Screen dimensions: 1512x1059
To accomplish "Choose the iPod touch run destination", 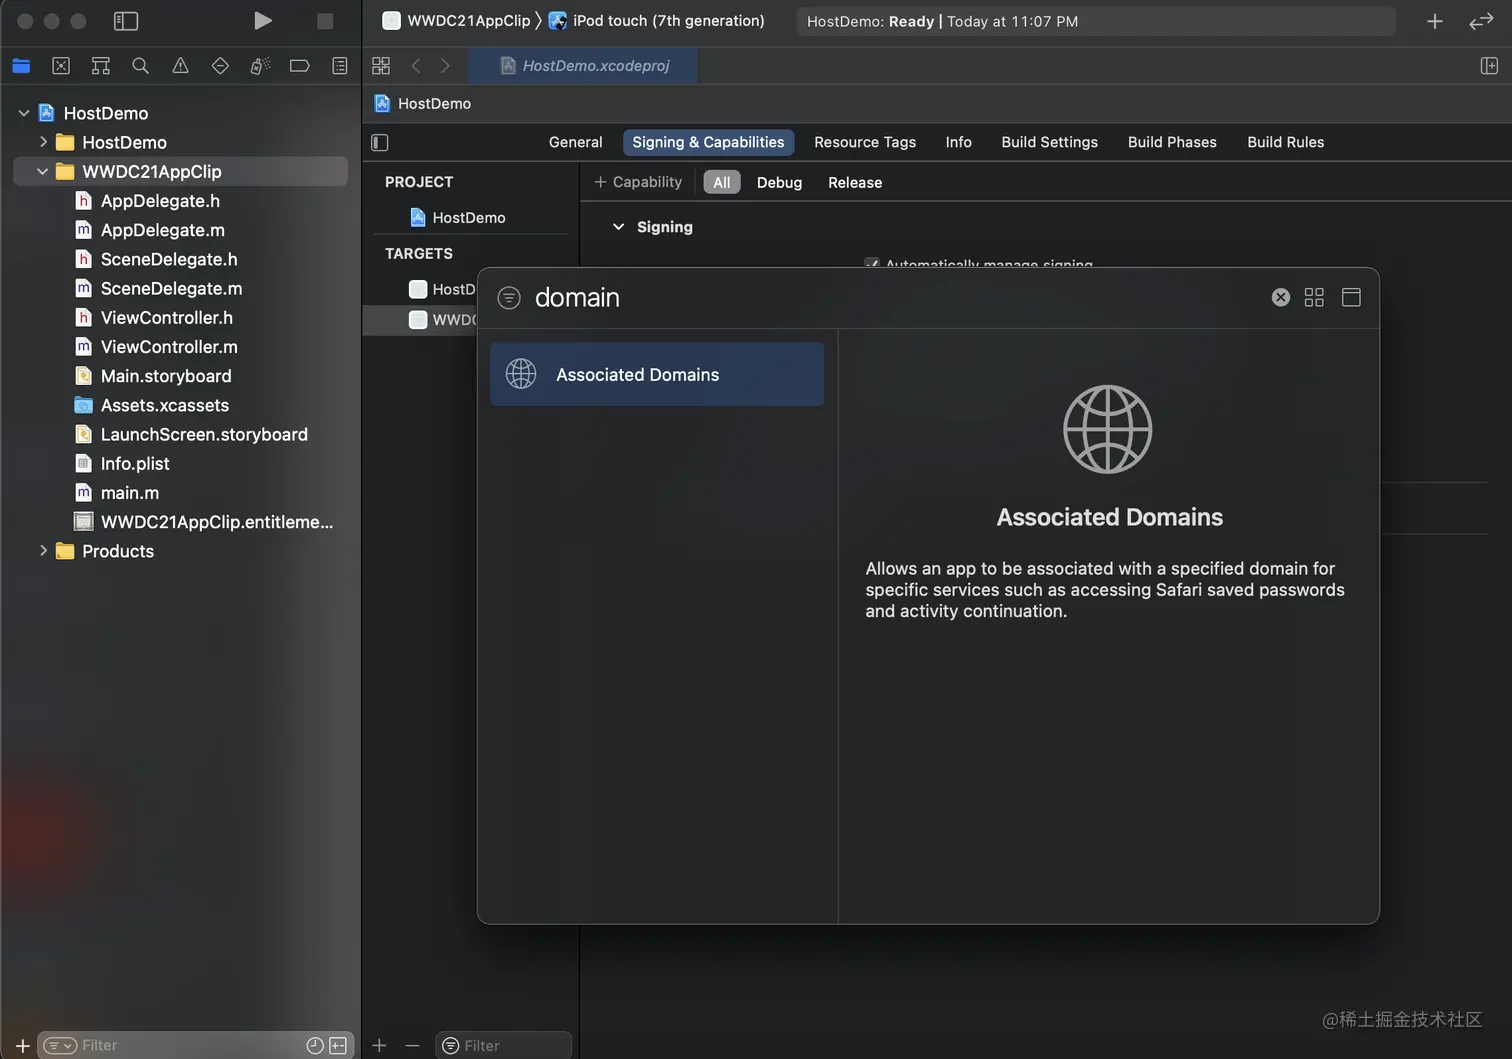I will pos(657,21).
